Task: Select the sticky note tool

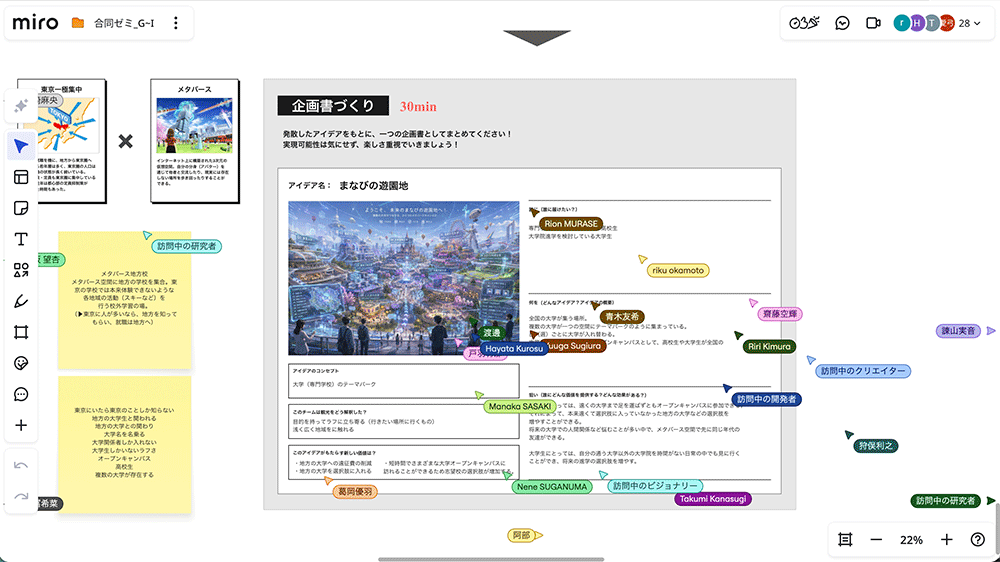Action: (x=21, y=208)
